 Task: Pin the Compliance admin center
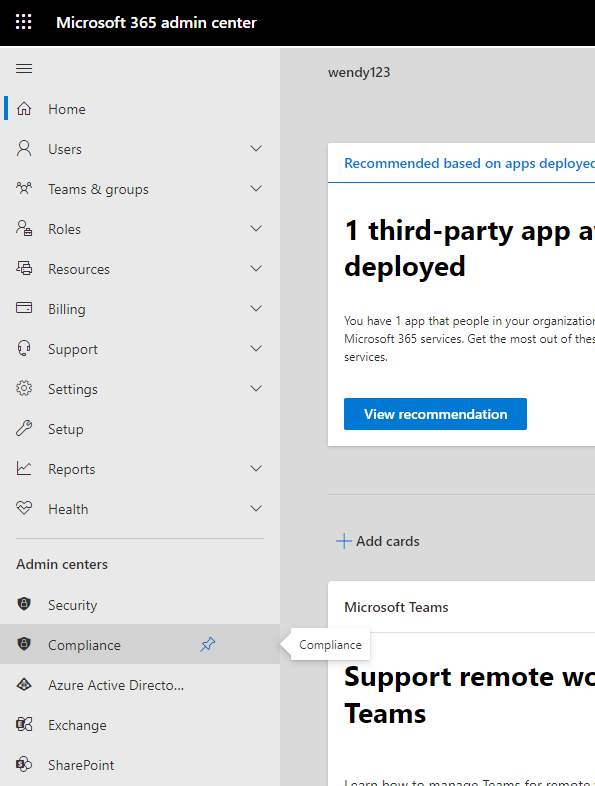coord(208,644)
